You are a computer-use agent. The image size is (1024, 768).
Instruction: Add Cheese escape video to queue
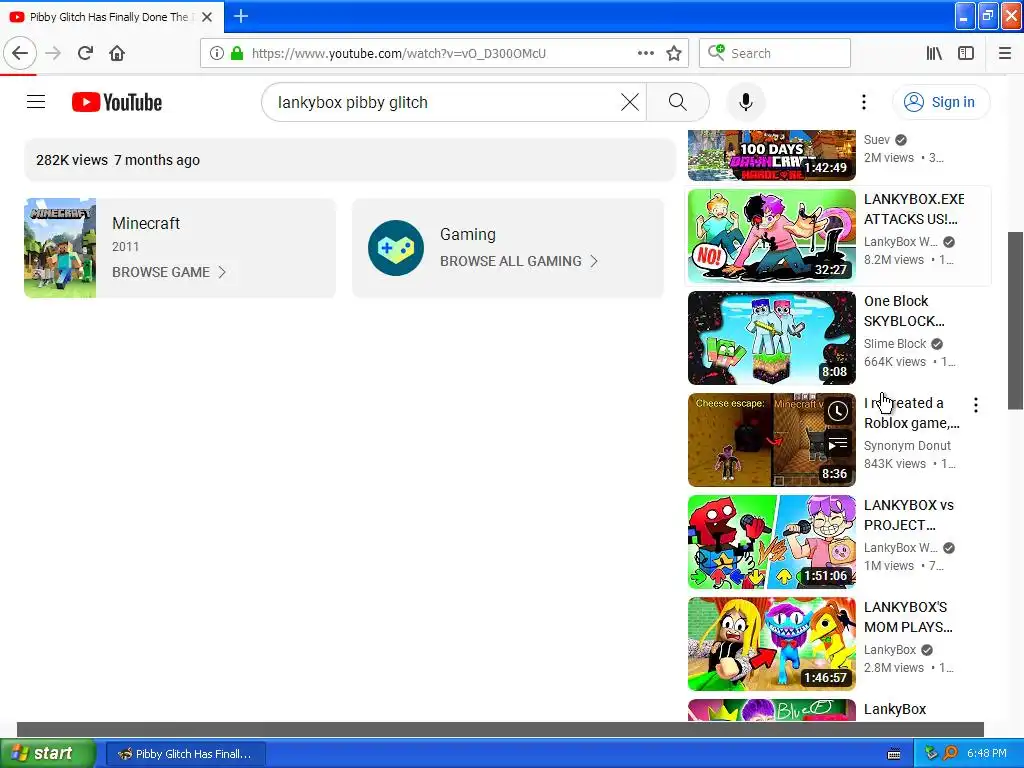point(837,445)
